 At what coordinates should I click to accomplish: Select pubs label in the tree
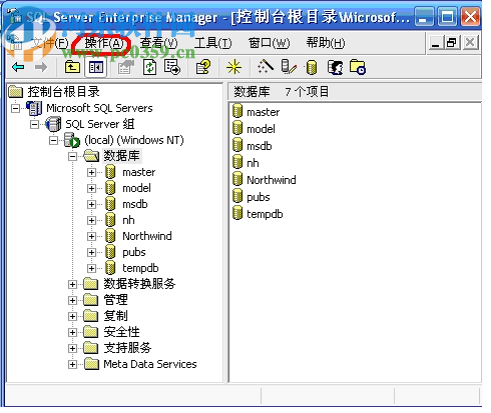tap(134, 253)
